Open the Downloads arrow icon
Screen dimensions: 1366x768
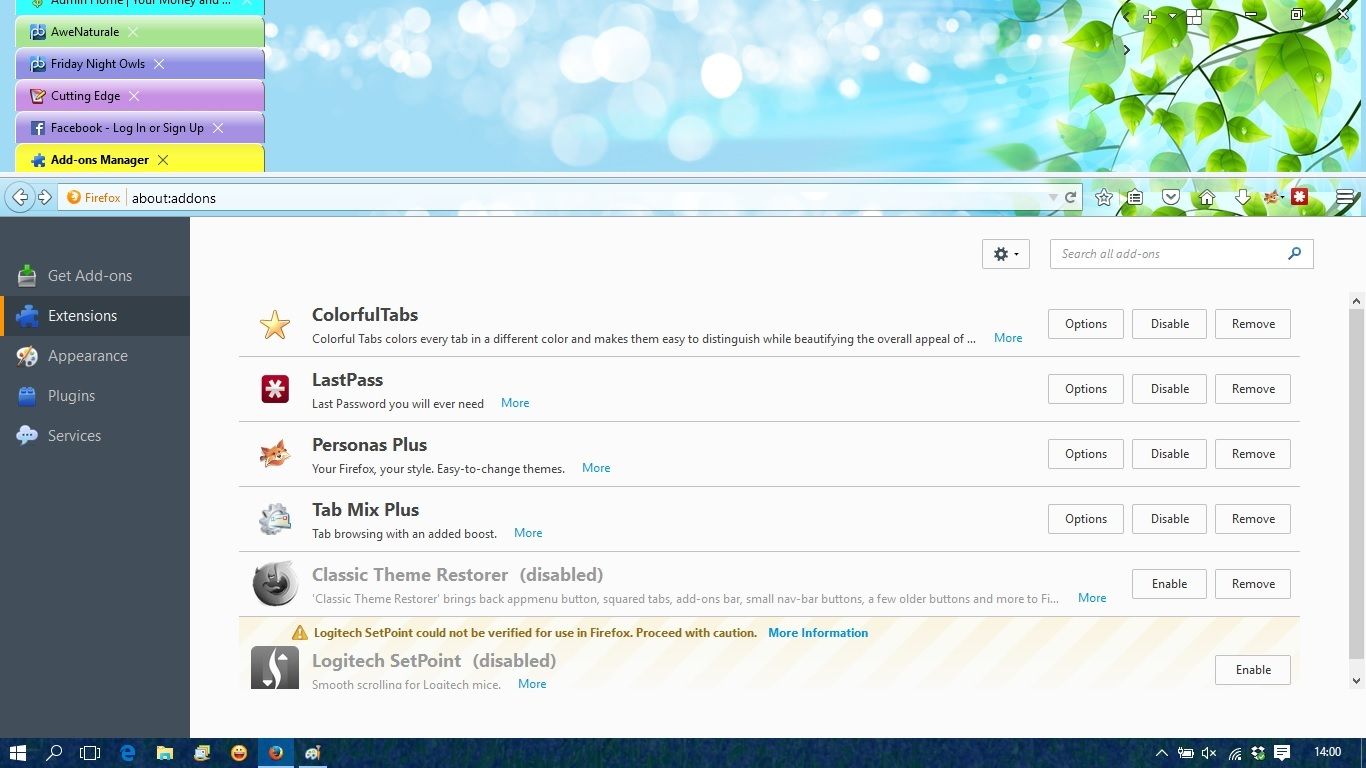click(1242, 198)
